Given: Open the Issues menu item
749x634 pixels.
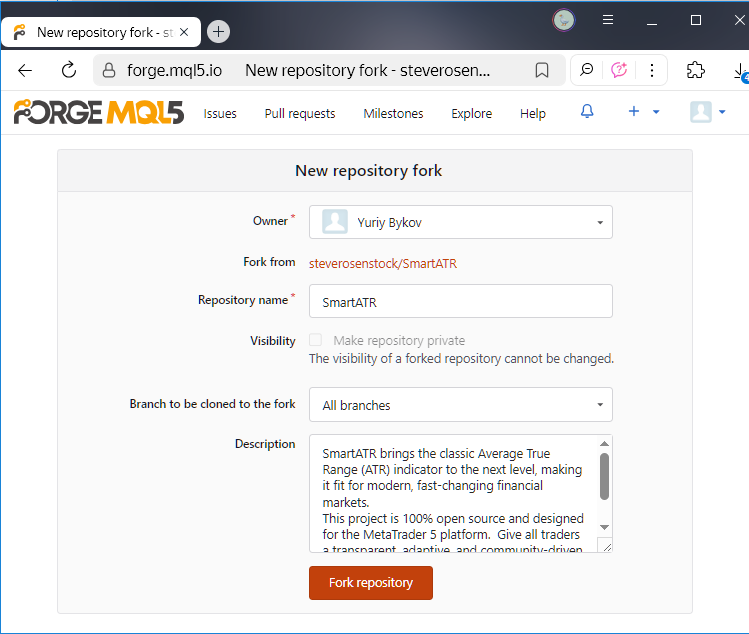Looking at the screenshot, I should pyautogui.click(x=220, y=113).
